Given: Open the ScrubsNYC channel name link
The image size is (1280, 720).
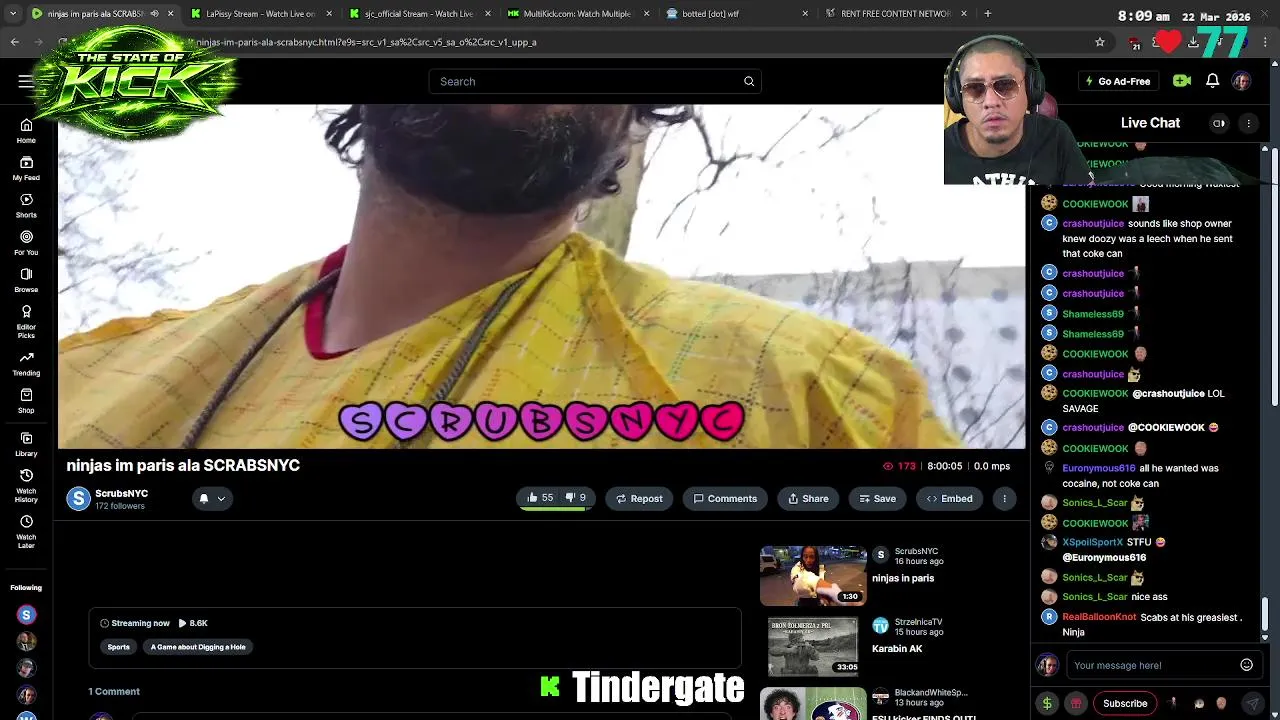Looking at the screenshot, I should pyautogui.click(x=121, y=493).
